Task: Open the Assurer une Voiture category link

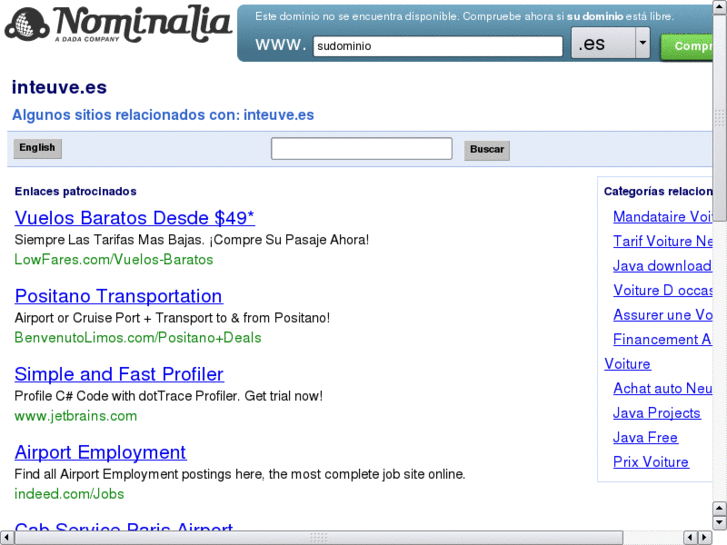Action: click(x=663, y=315)
